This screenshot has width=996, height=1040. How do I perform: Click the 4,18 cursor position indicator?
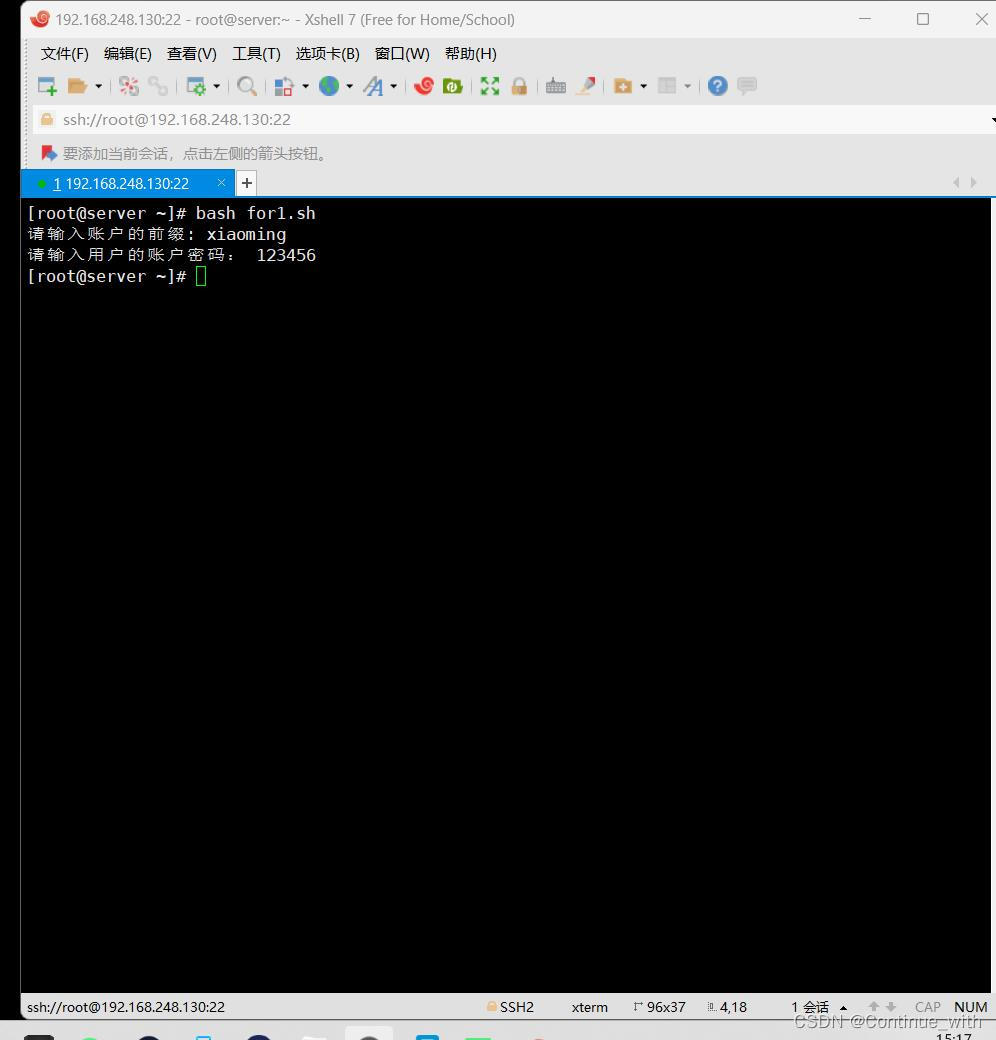pyautogui.click(x=727, y=1007)
